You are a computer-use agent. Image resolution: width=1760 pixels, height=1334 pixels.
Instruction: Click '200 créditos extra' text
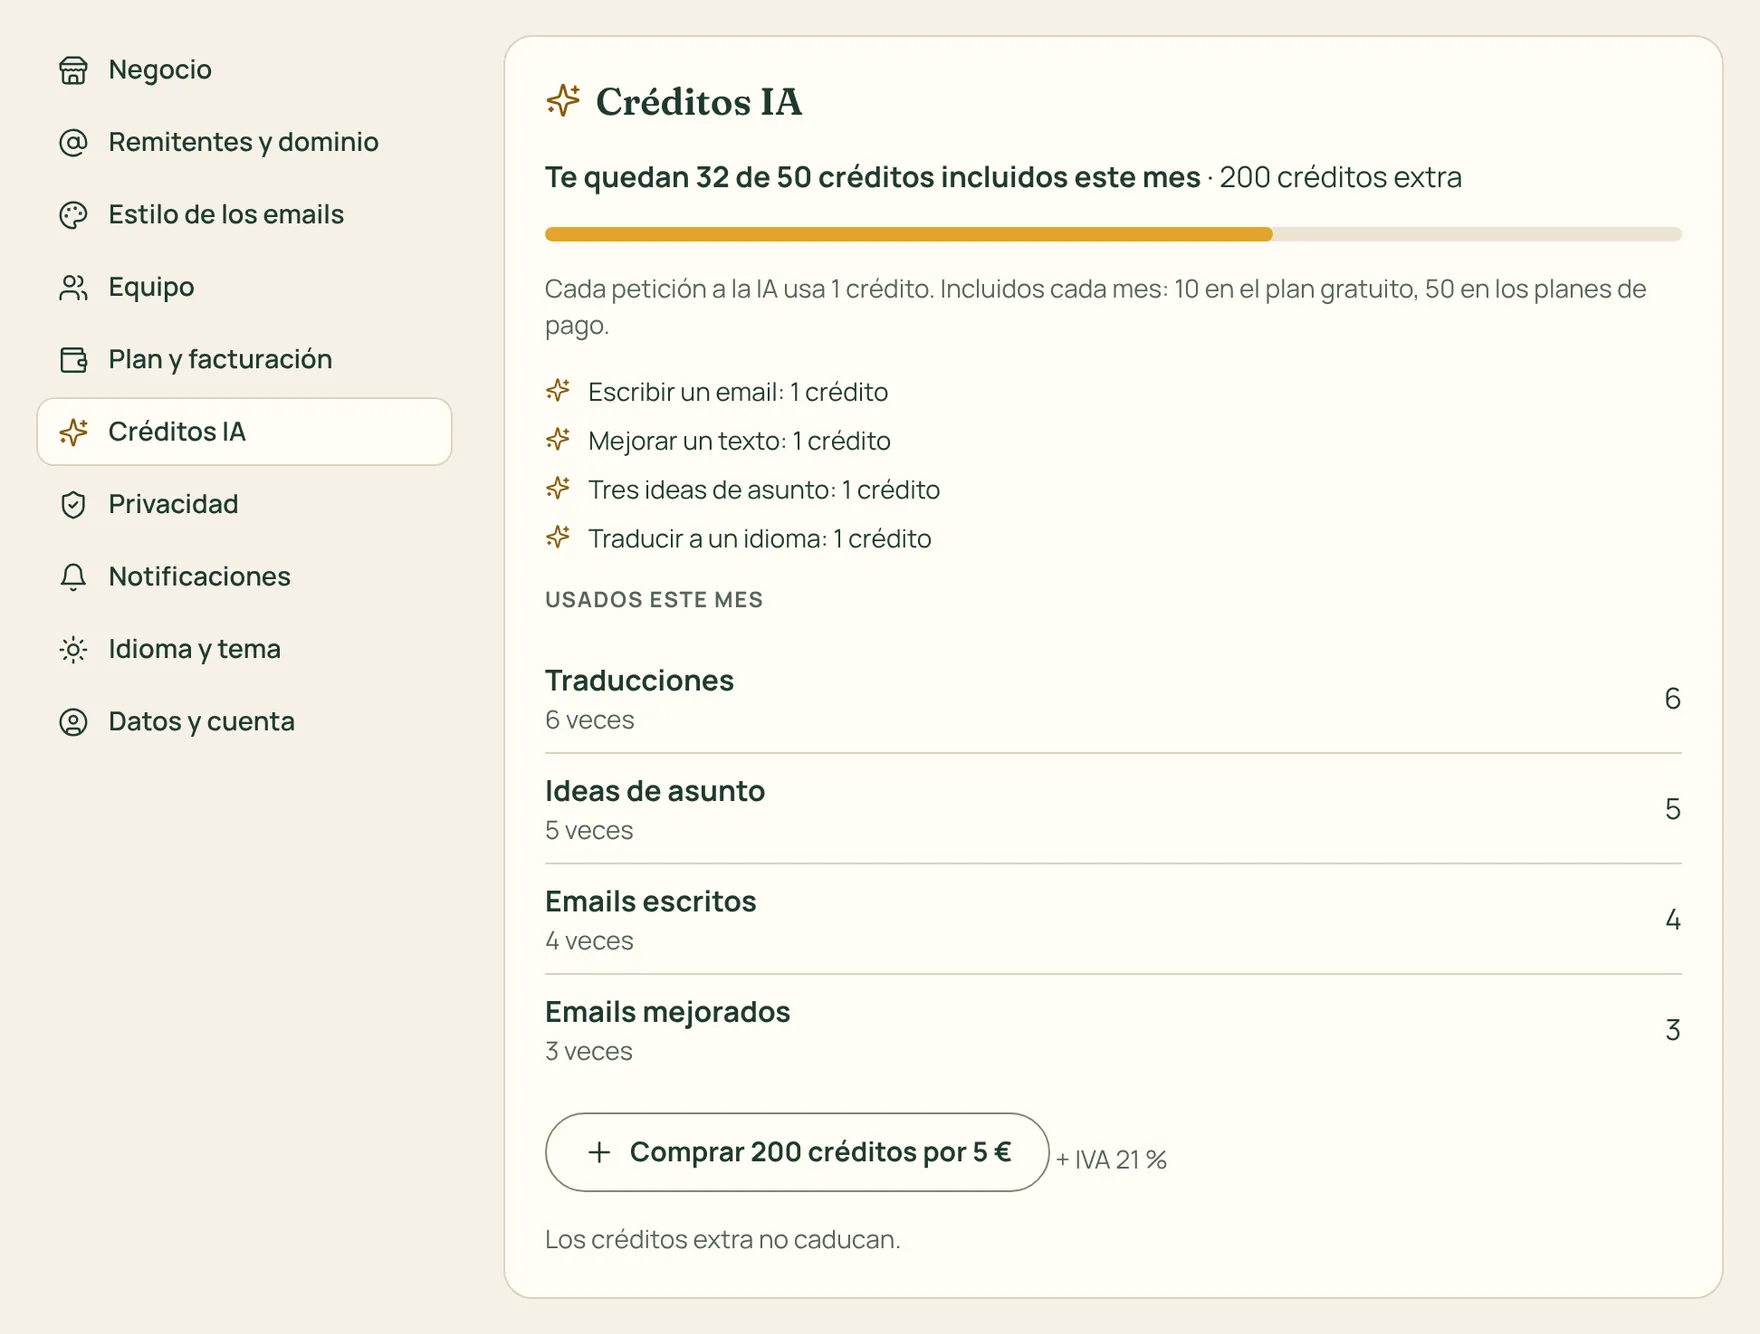pos(1340,177)
